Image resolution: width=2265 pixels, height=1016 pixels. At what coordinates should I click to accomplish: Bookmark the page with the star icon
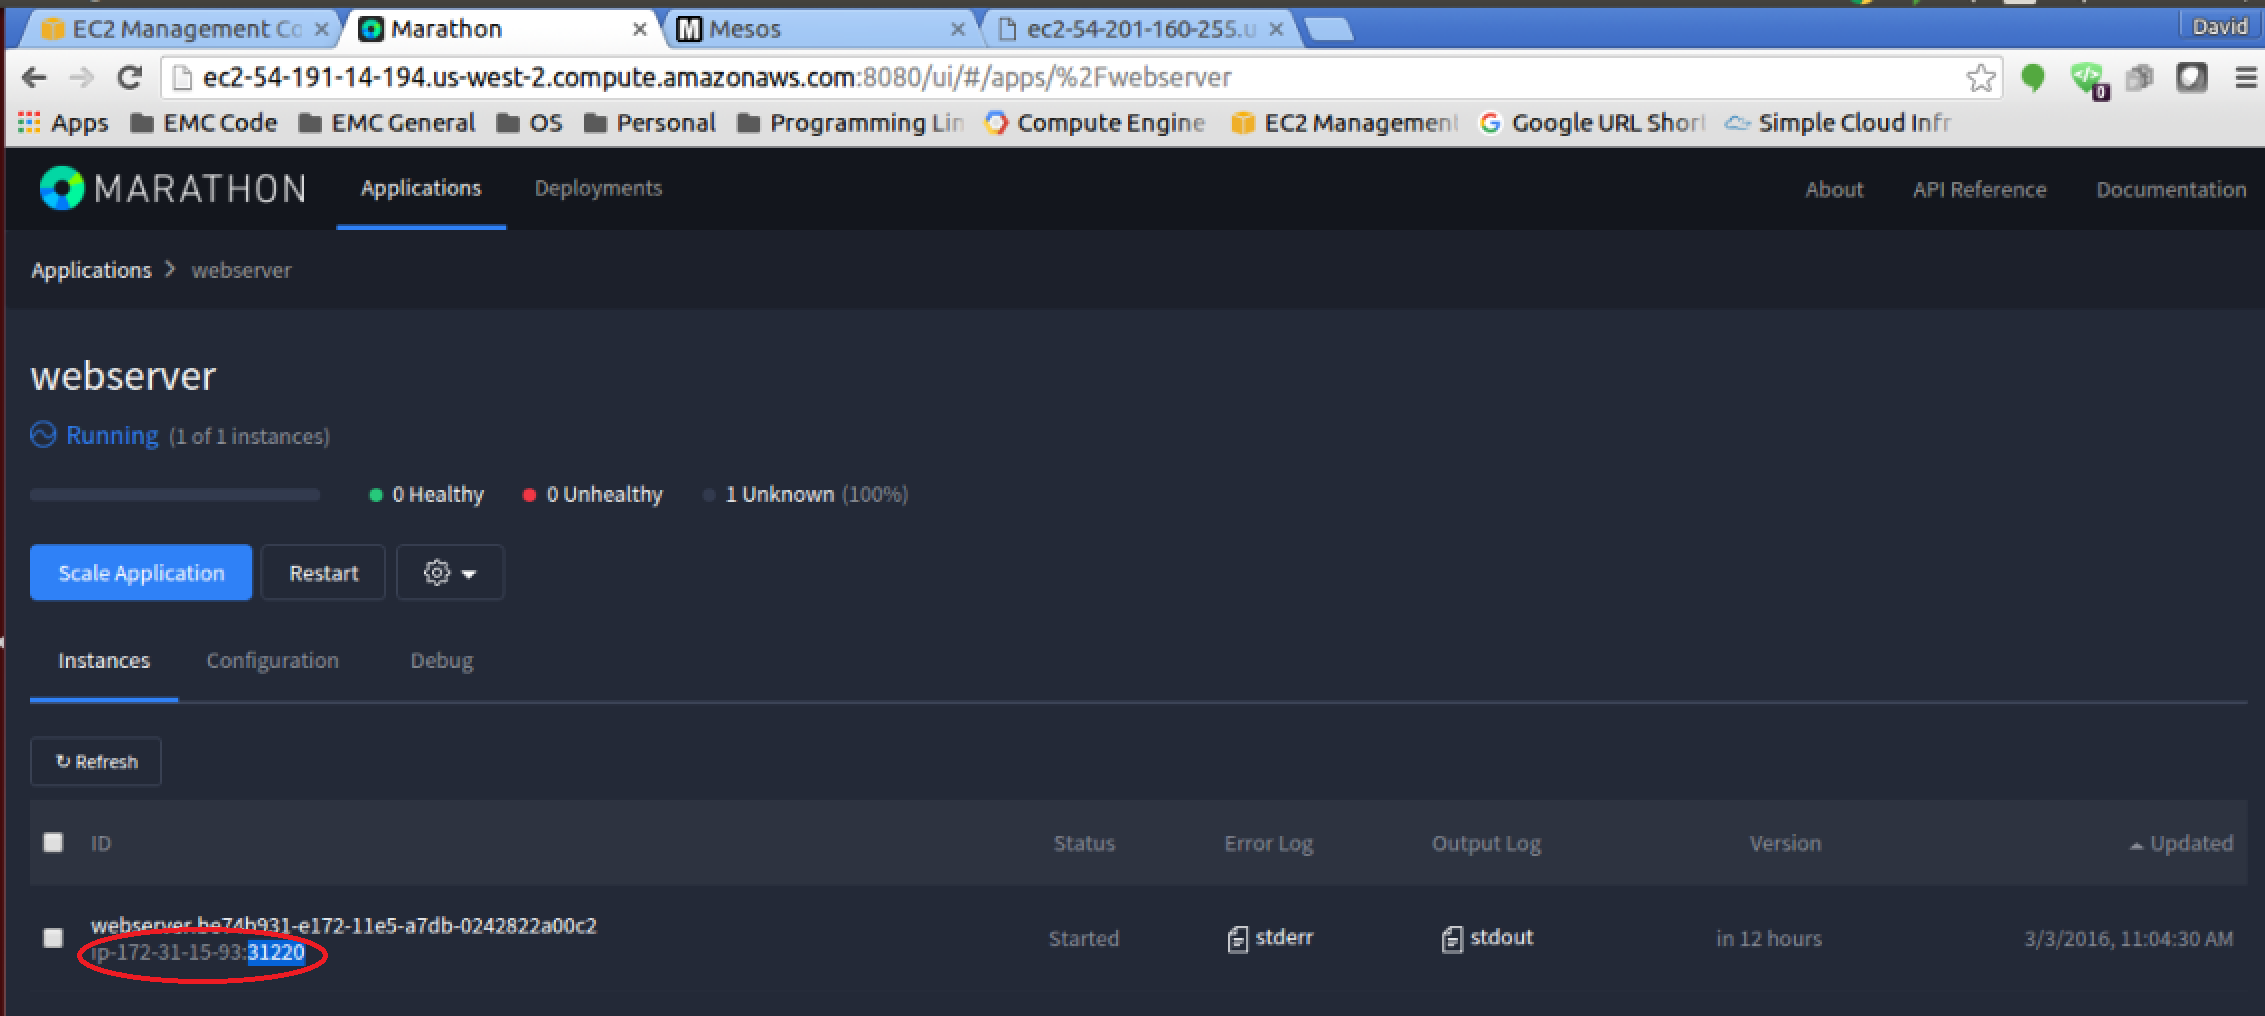[1980, 78]
